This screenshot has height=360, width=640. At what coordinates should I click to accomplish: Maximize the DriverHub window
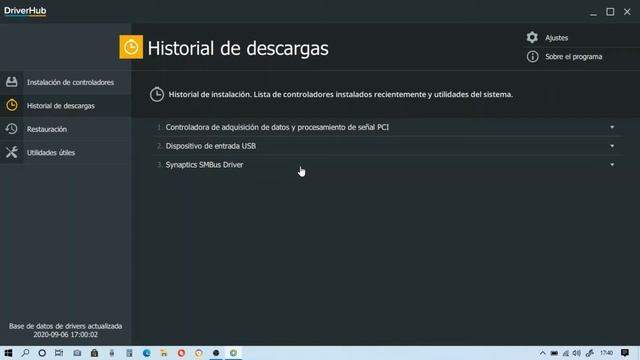pos(610,12)
